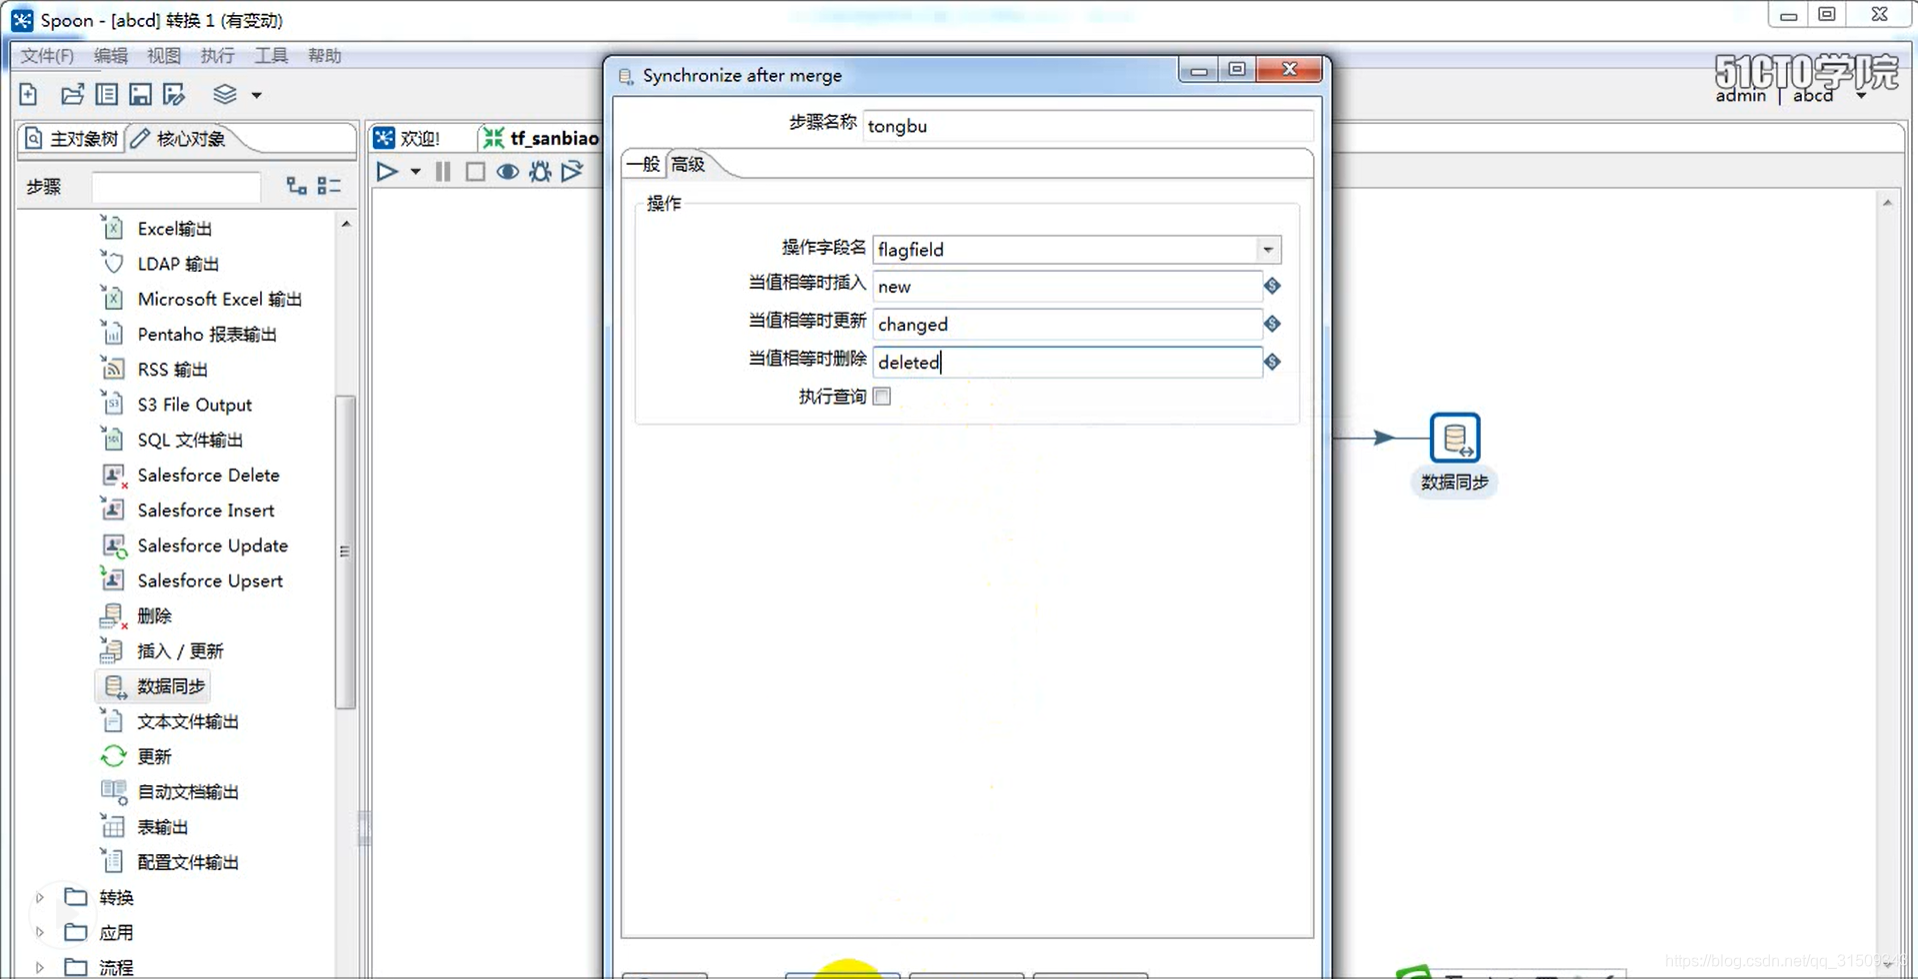The width and height of the screenshot is (1918, 979).
Task: Switch to the 一般 tab
Action: pyautogui.click(x=644, y=164)
